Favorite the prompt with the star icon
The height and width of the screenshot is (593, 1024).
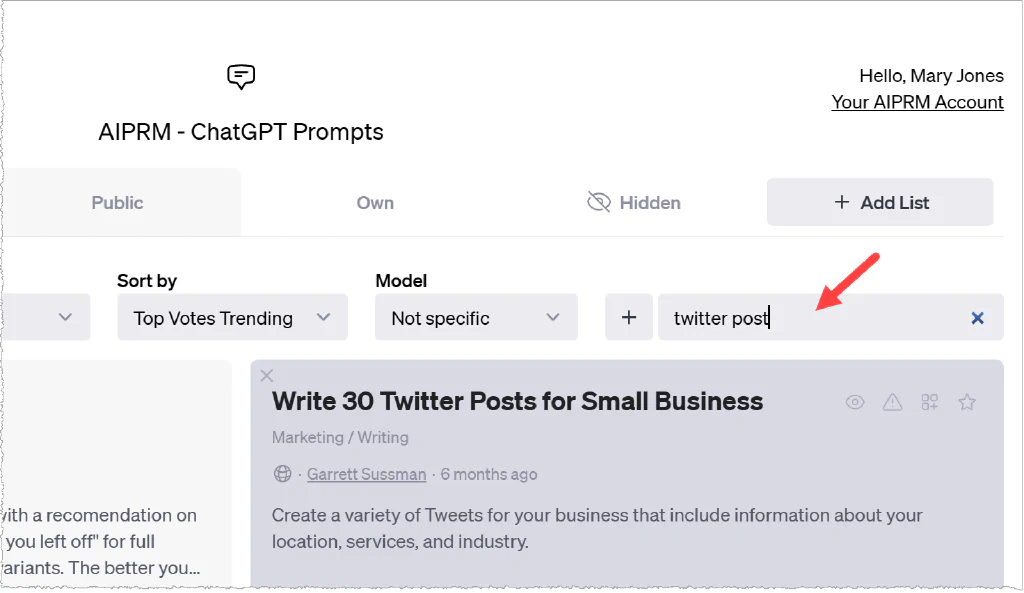tap(967, 402)
